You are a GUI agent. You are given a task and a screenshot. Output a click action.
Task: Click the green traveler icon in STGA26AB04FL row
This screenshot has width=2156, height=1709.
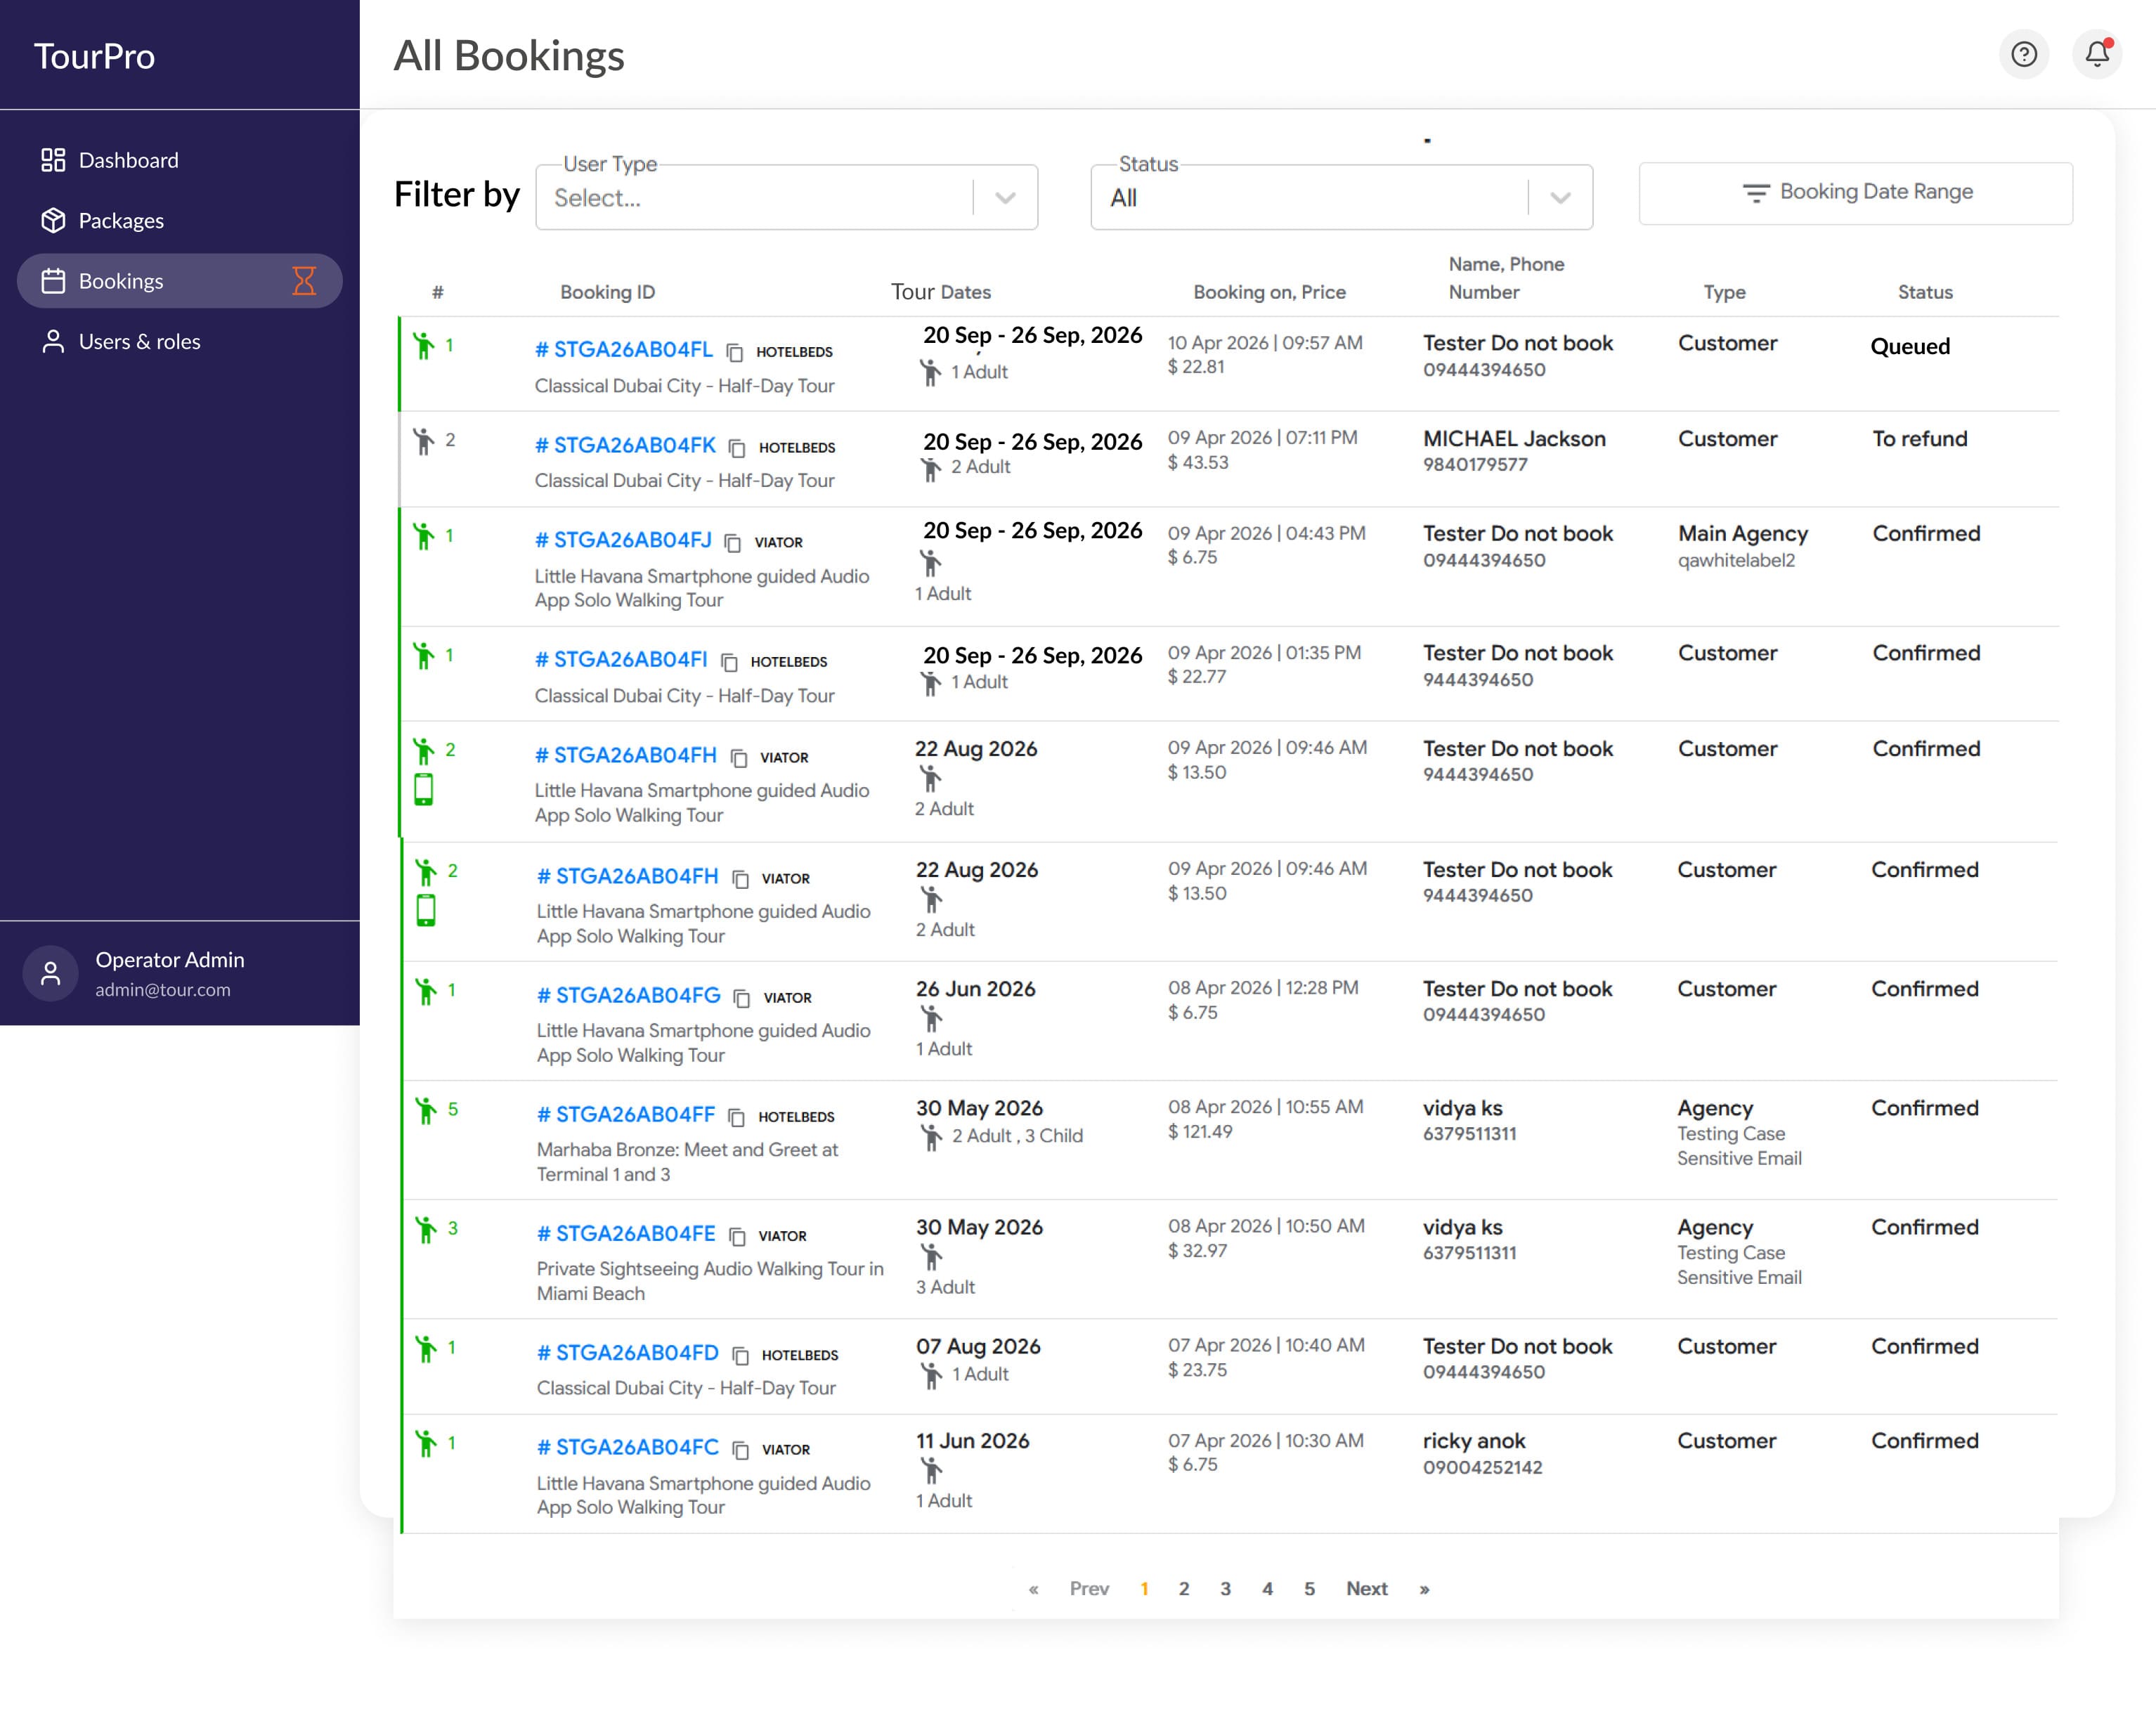[x=424, y=346]
